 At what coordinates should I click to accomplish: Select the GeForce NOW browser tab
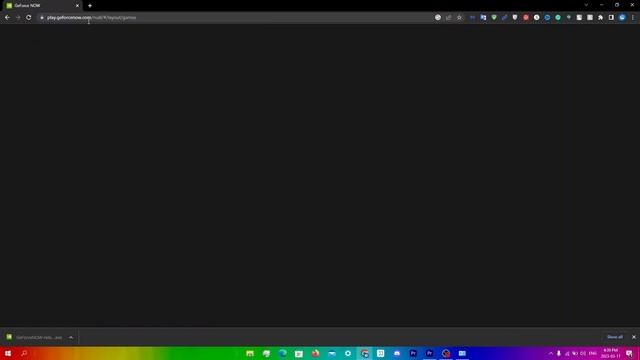[41, 6]
